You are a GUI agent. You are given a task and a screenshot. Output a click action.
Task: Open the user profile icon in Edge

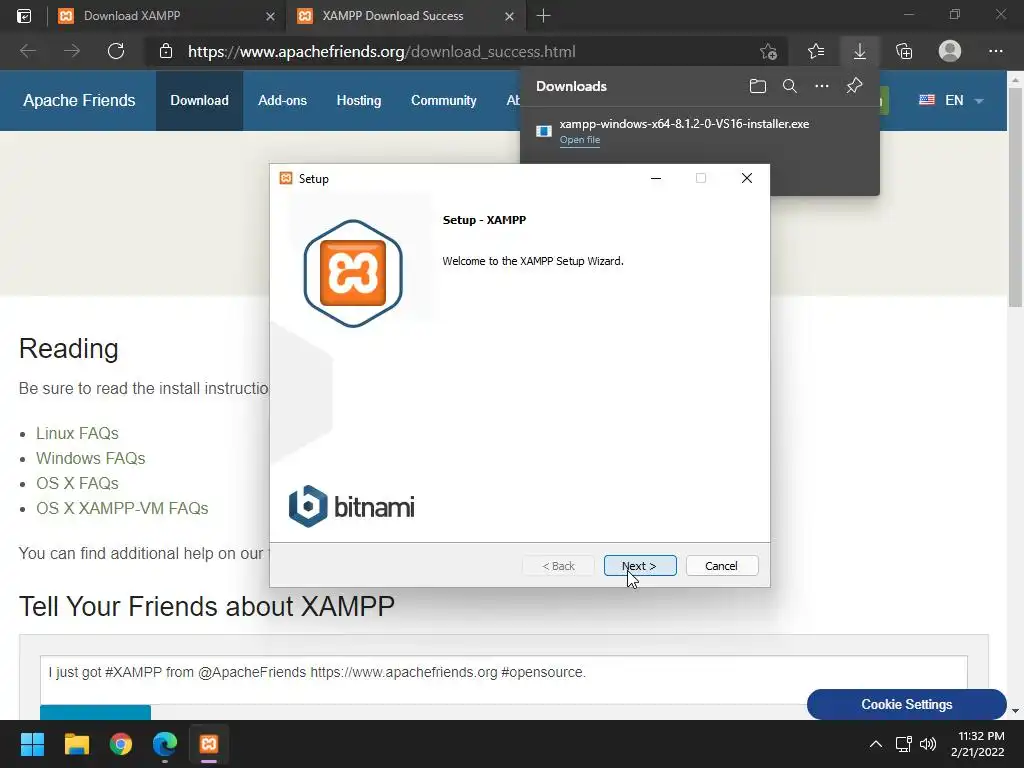[950, 51]
